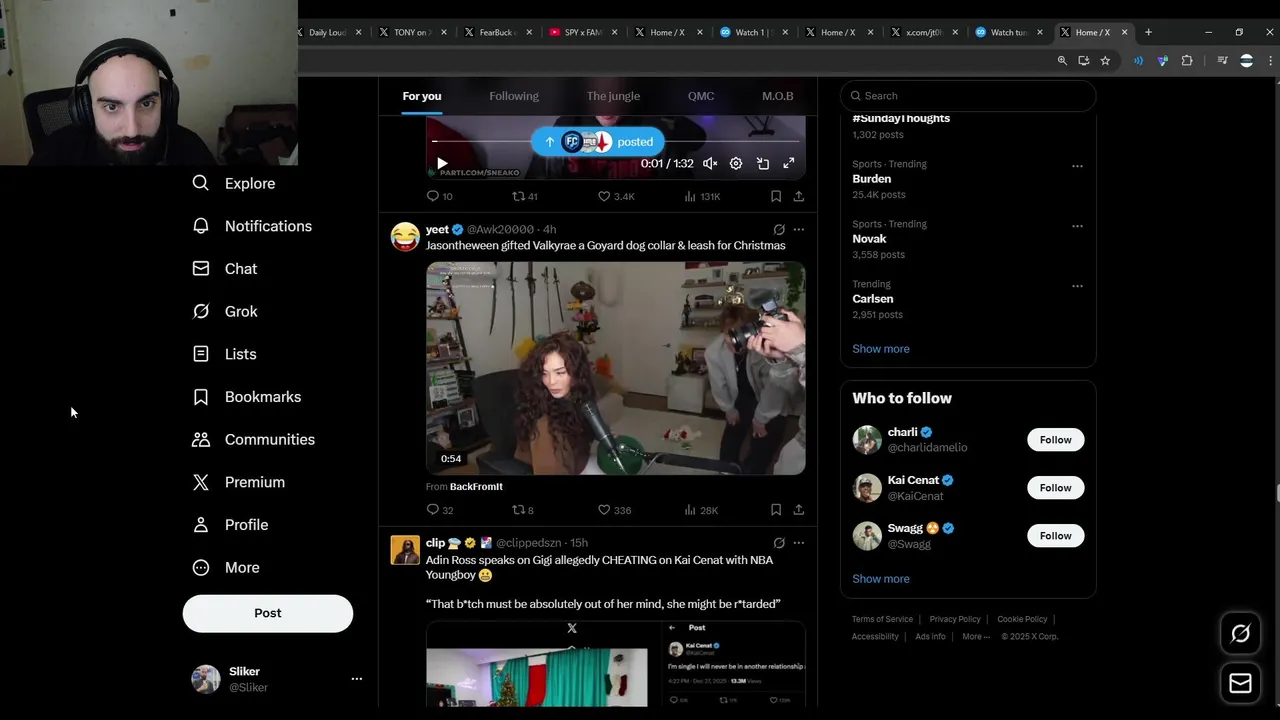Image resolution: width=1280 pixels, height=720 pixels.
Task: Reply to the top post with 10 replies
Action: pyautogui.click(x=440, y=197)
